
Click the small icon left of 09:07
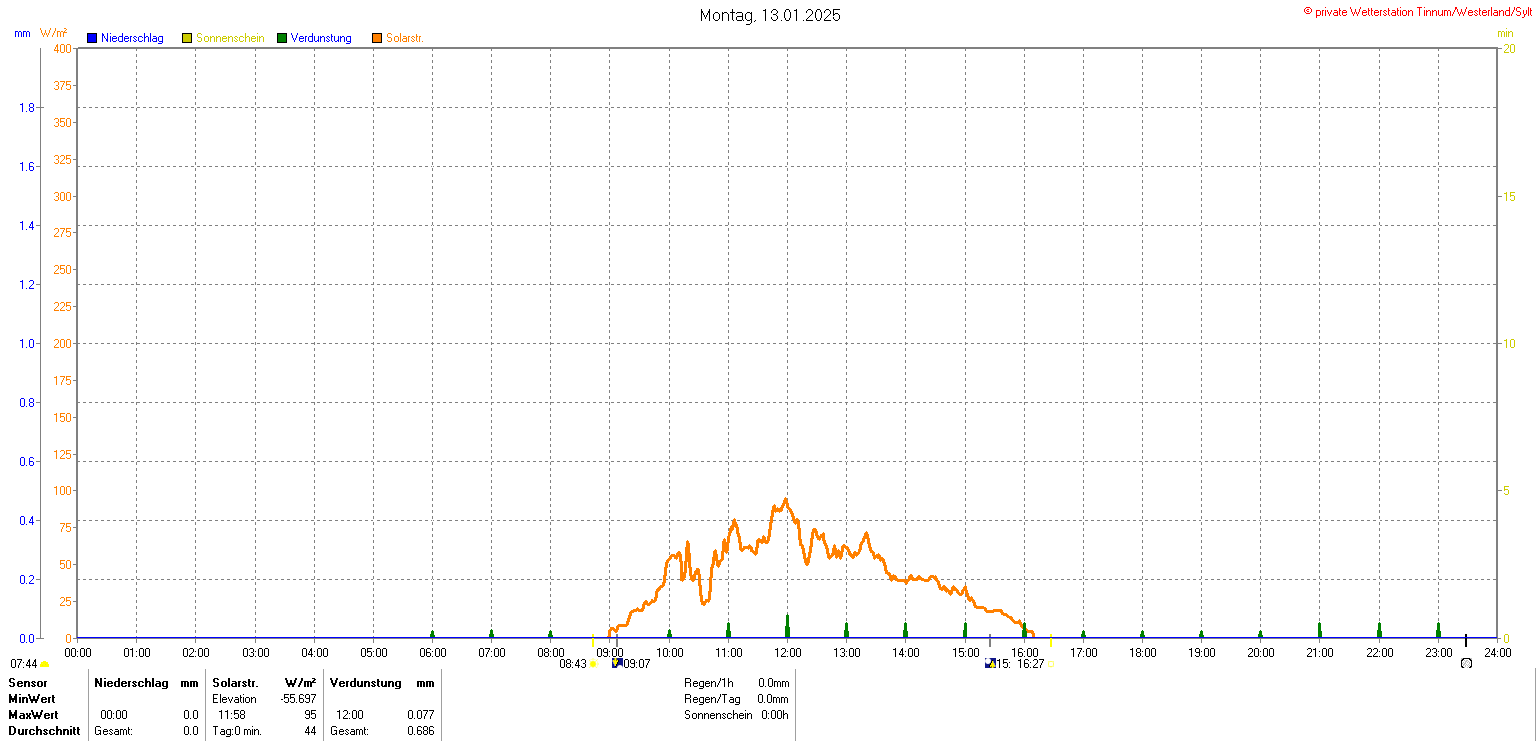pyautogui.click(x=617, y=663)
